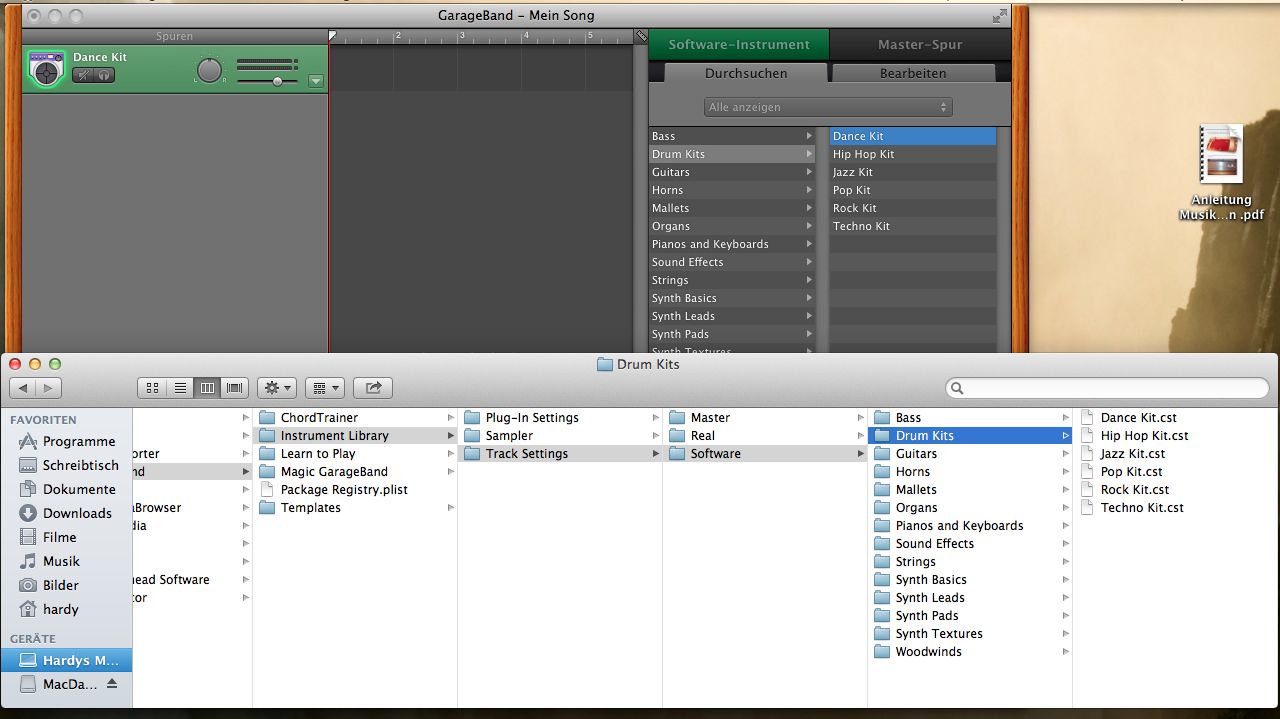Open the Dance Kit track automation triangle

(x=316, y=82)
